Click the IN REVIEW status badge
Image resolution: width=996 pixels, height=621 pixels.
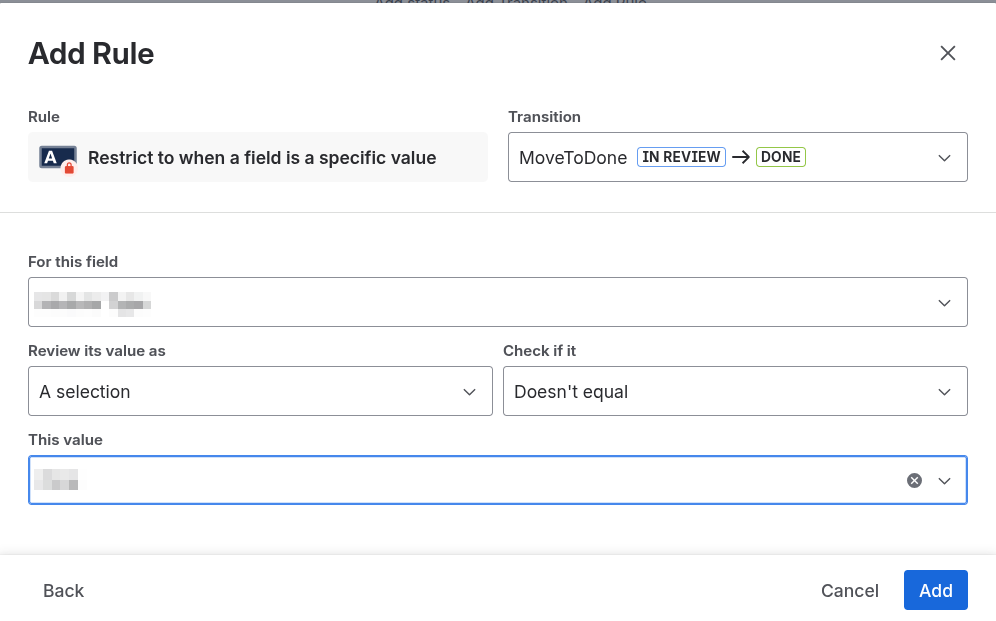(681, 157)
